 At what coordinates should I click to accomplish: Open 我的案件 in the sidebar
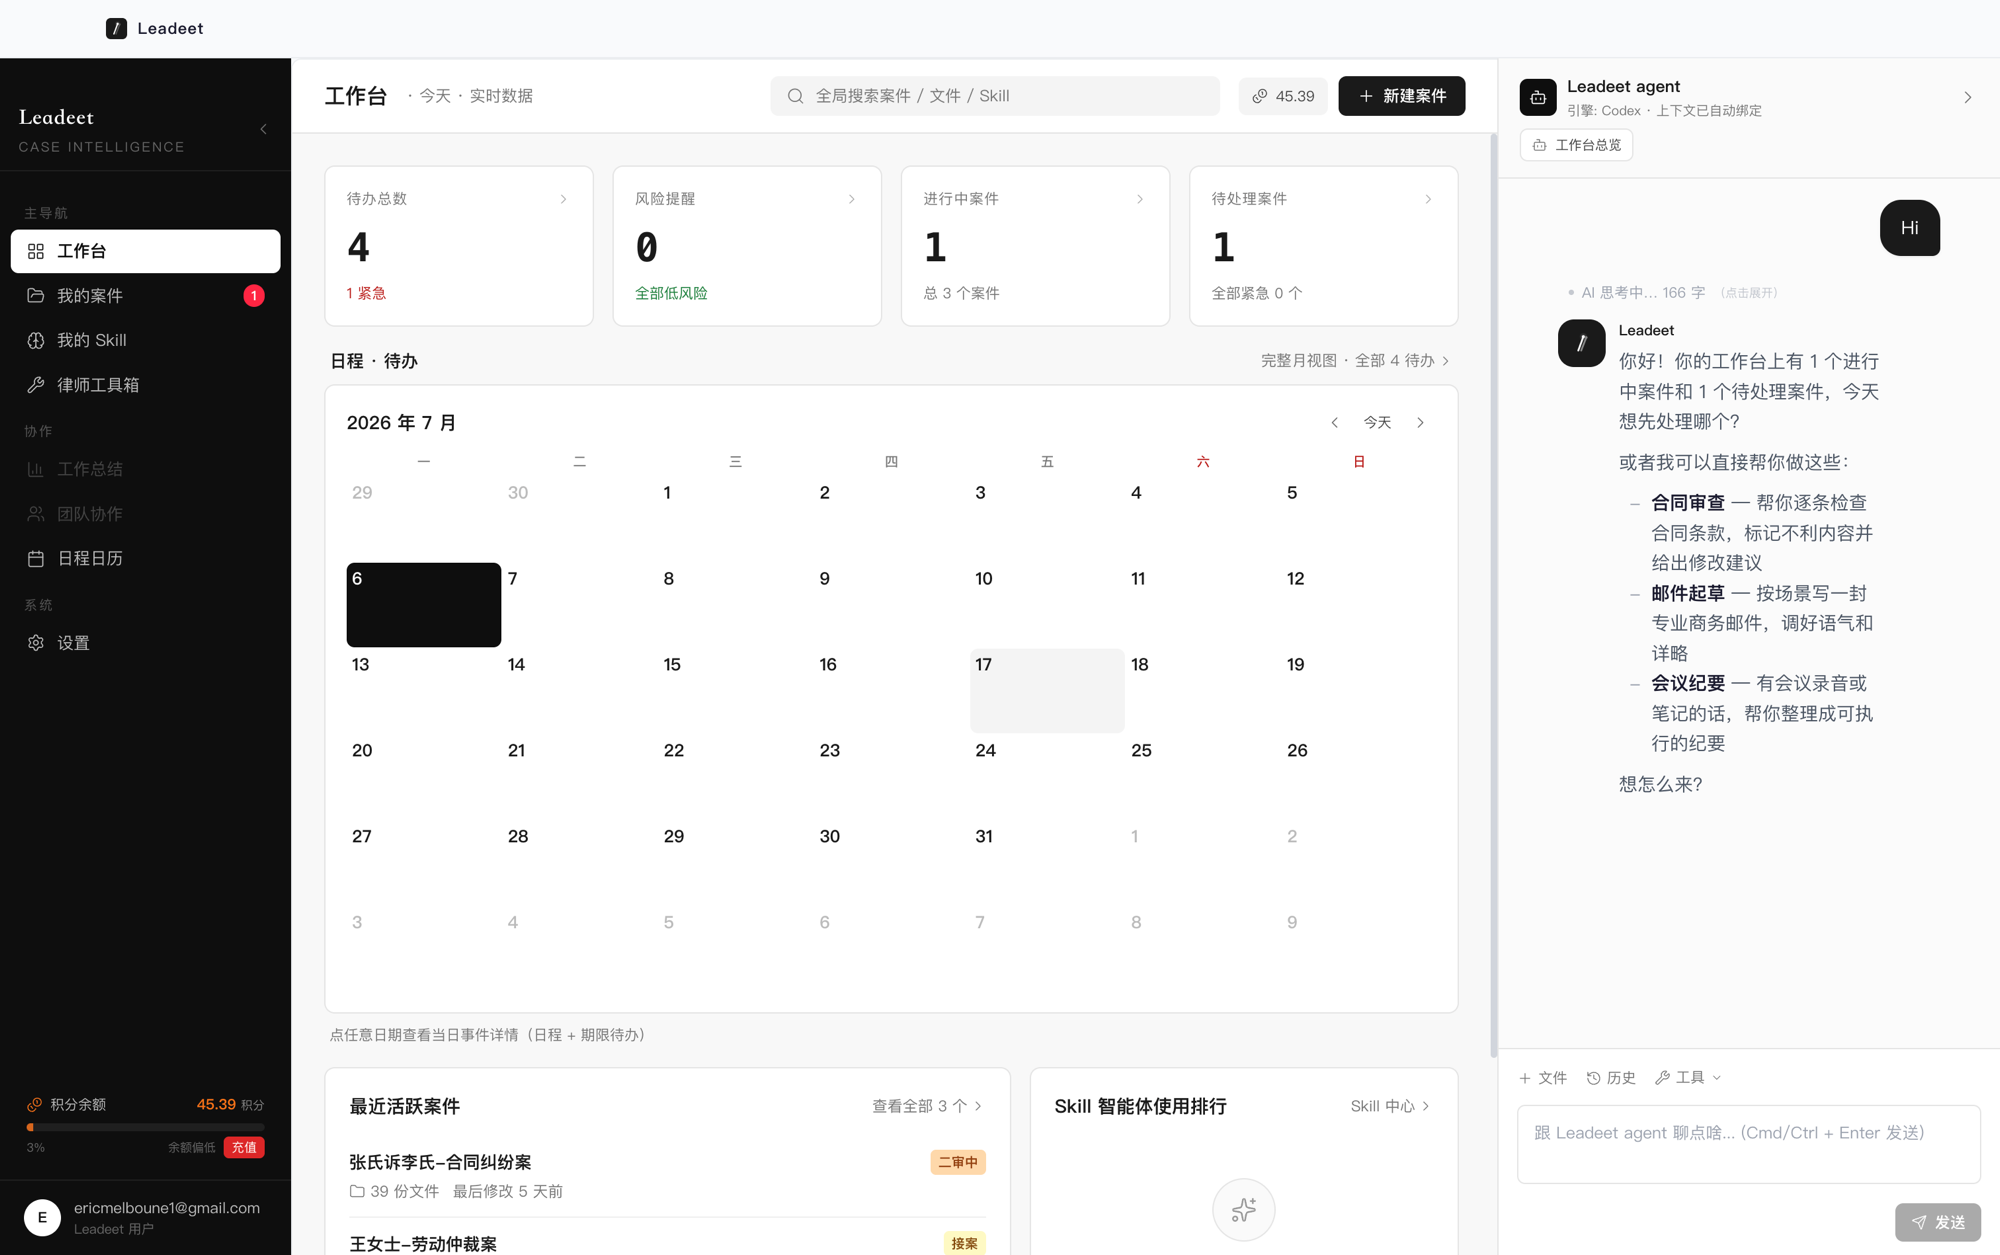[x=145, y=296]
